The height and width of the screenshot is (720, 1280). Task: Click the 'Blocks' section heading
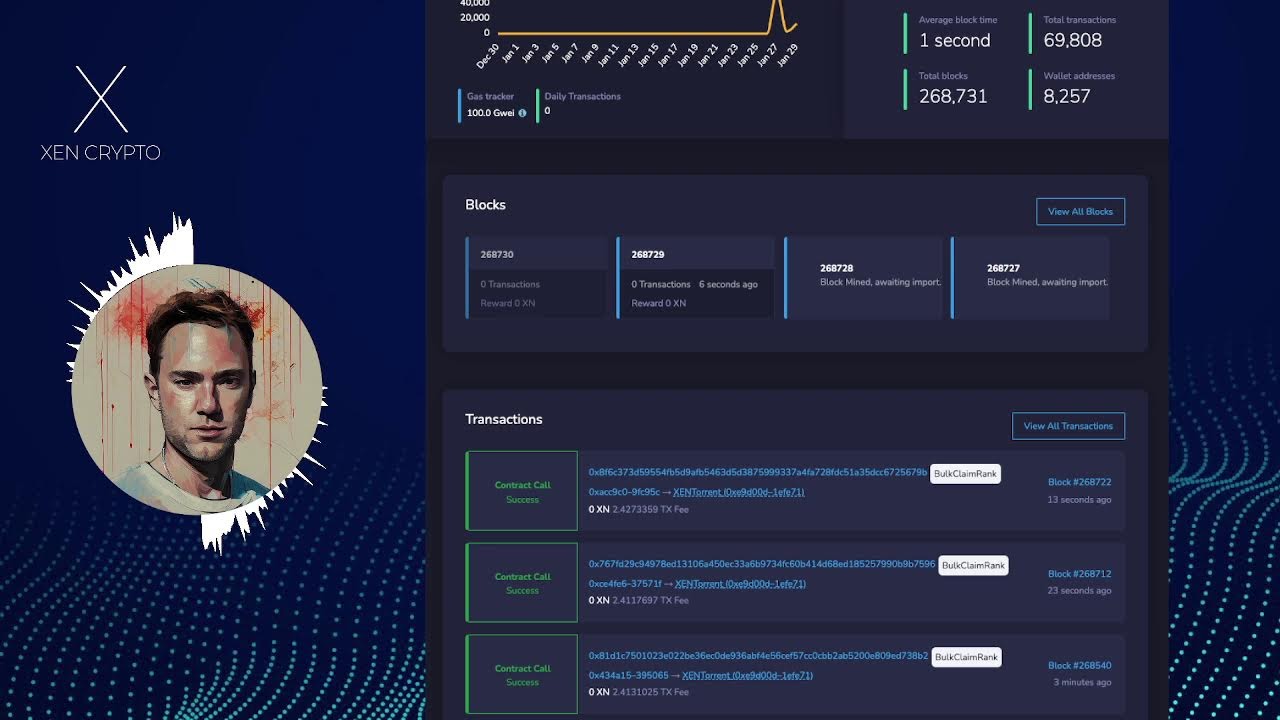[x=485, y=205]
